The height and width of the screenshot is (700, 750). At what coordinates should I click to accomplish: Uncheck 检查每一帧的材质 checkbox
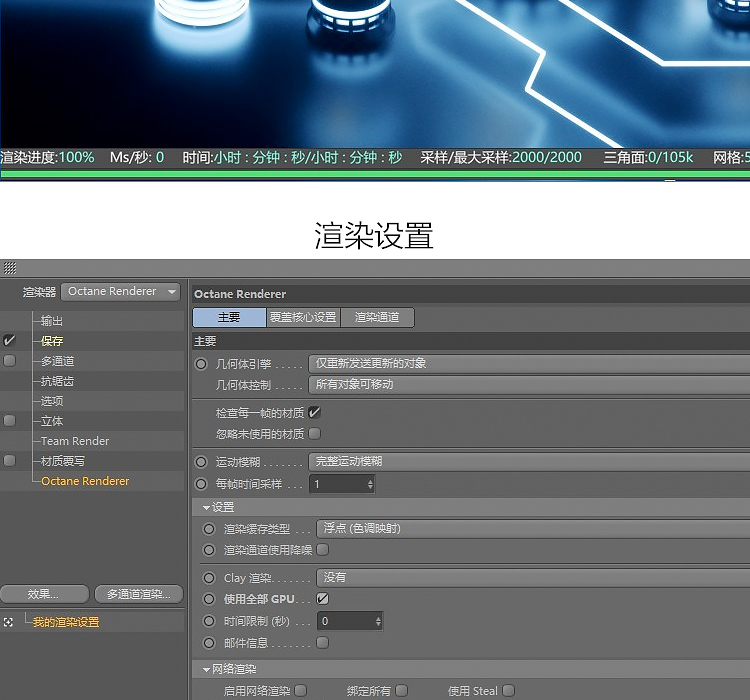point(314,412)
